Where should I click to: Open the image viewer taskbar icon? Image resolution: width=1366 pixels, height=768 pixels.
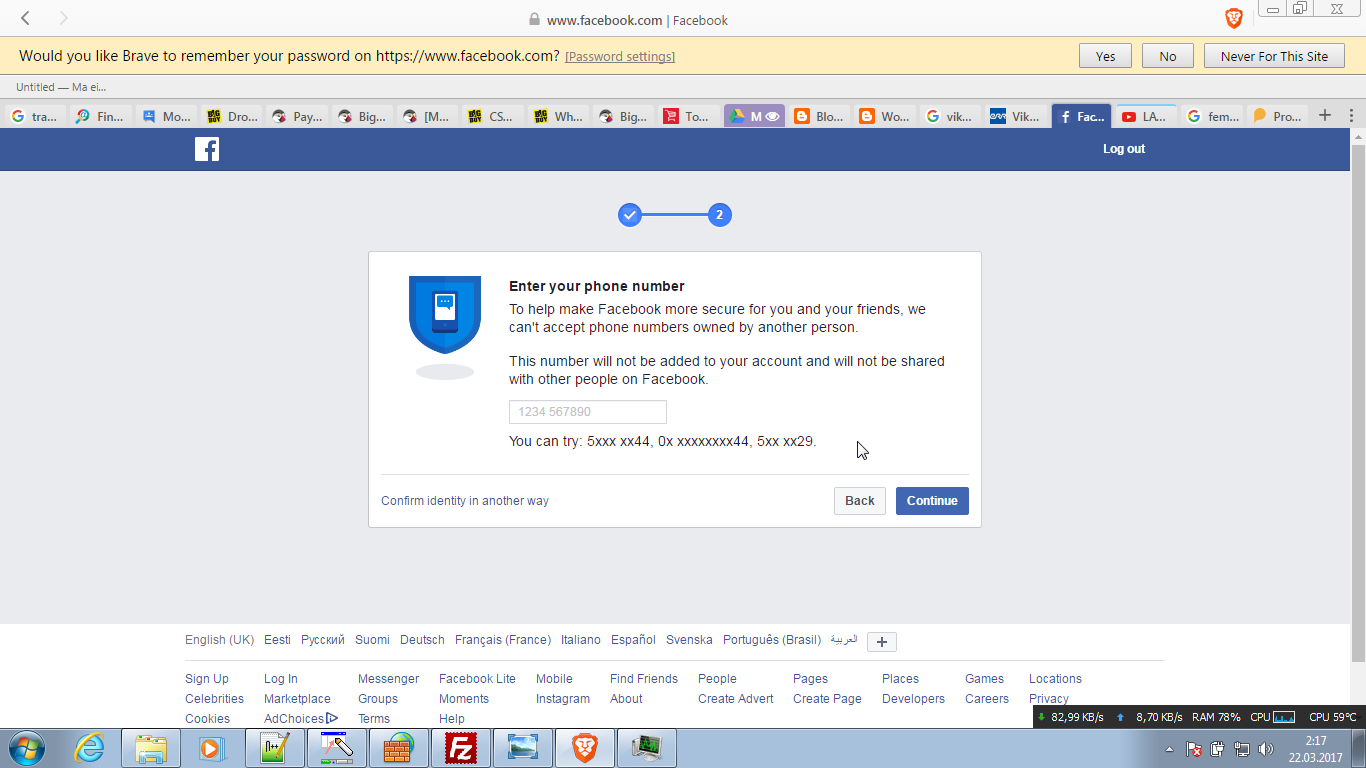pyautogui.click(x=523, y=748)
